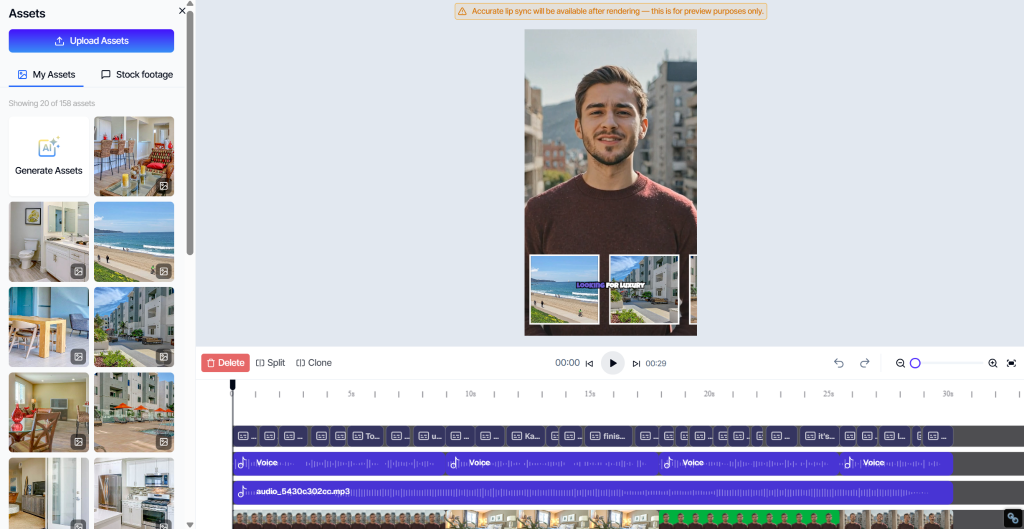
Task: Zoom out the timeline
Action: pyautogui.click(x=900, y=363)
